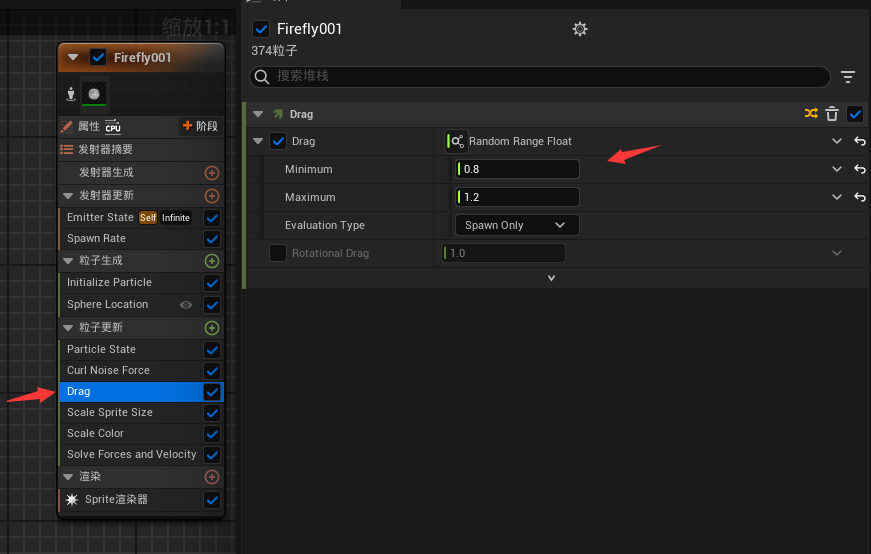The height and width of the screenshot is (554, 871).
Task: Toggle Solve Forces and Velocity checkbox
Action: click(212, 455)
